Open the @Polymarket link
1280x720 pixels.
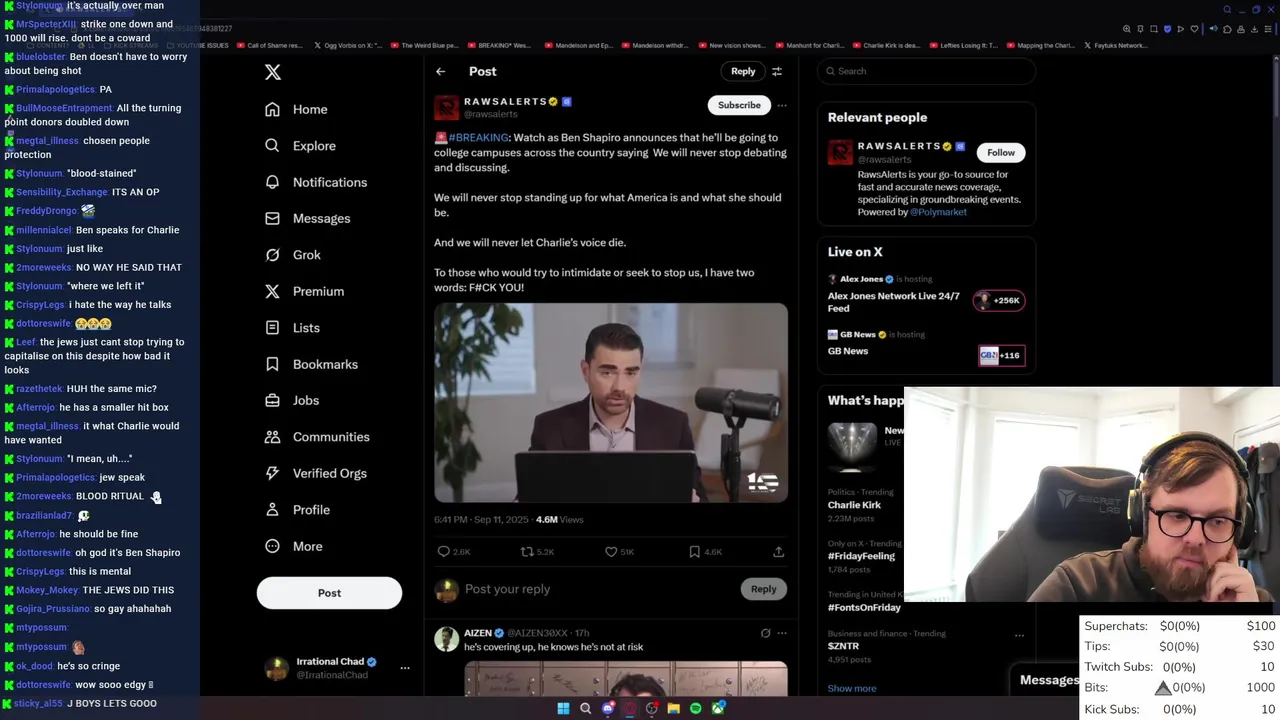938,212
